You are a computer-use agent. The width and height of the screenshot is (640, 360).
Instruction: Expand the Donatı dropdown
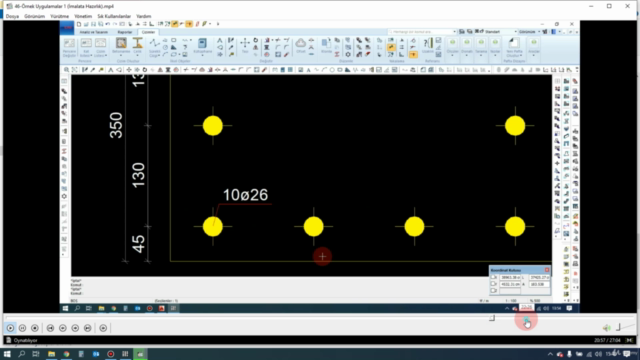click(x=467, y=47)
